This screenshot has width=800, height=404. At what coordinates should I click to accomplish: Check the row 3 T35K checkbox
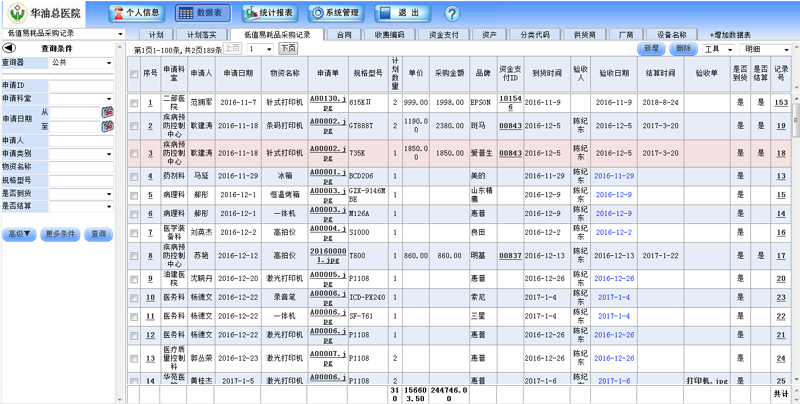(134, 154)
